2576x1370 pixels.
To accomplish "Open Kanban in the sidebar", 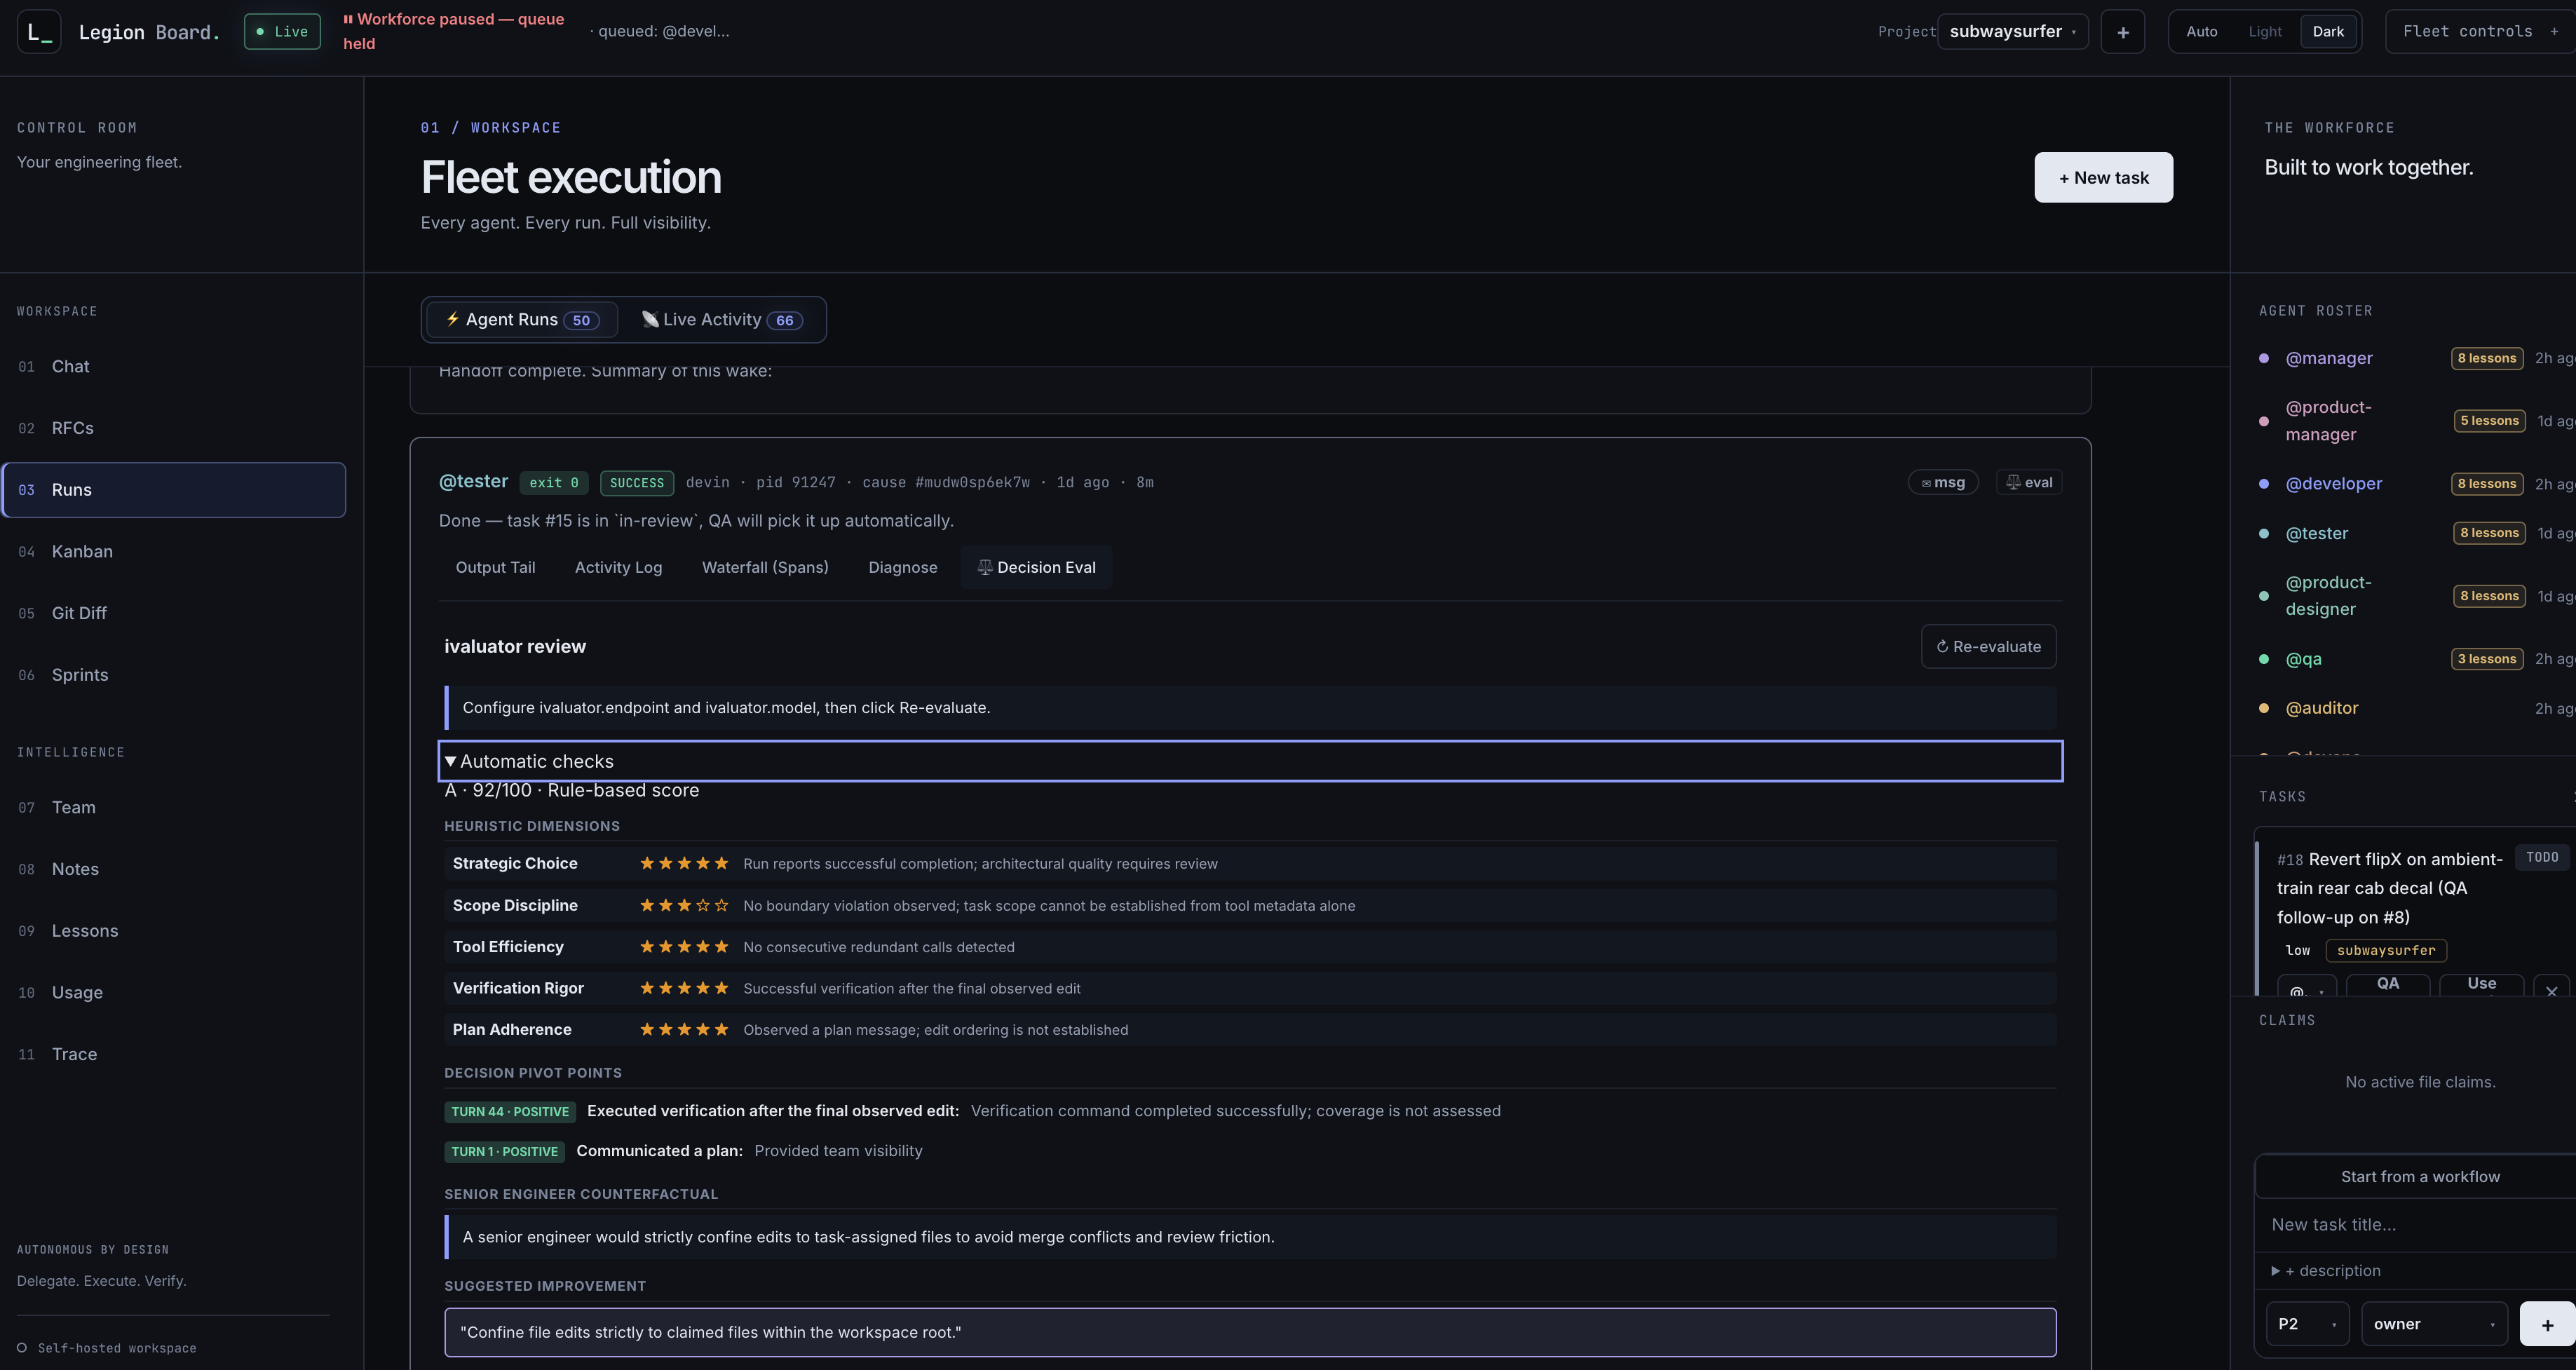I will pyautogui.click(x=174, y=552).
